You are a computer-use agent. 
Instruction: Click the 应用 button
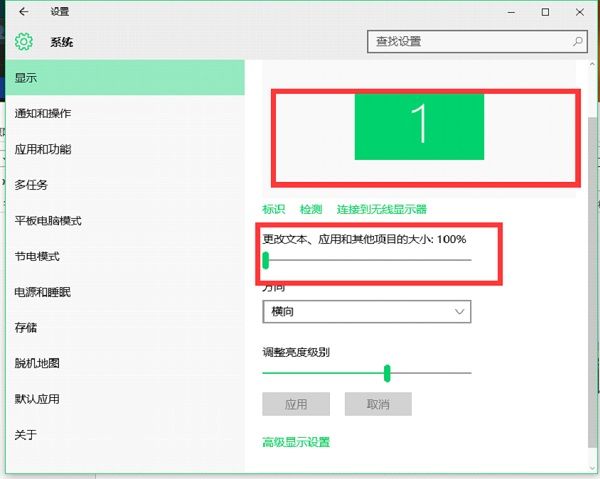296,404
